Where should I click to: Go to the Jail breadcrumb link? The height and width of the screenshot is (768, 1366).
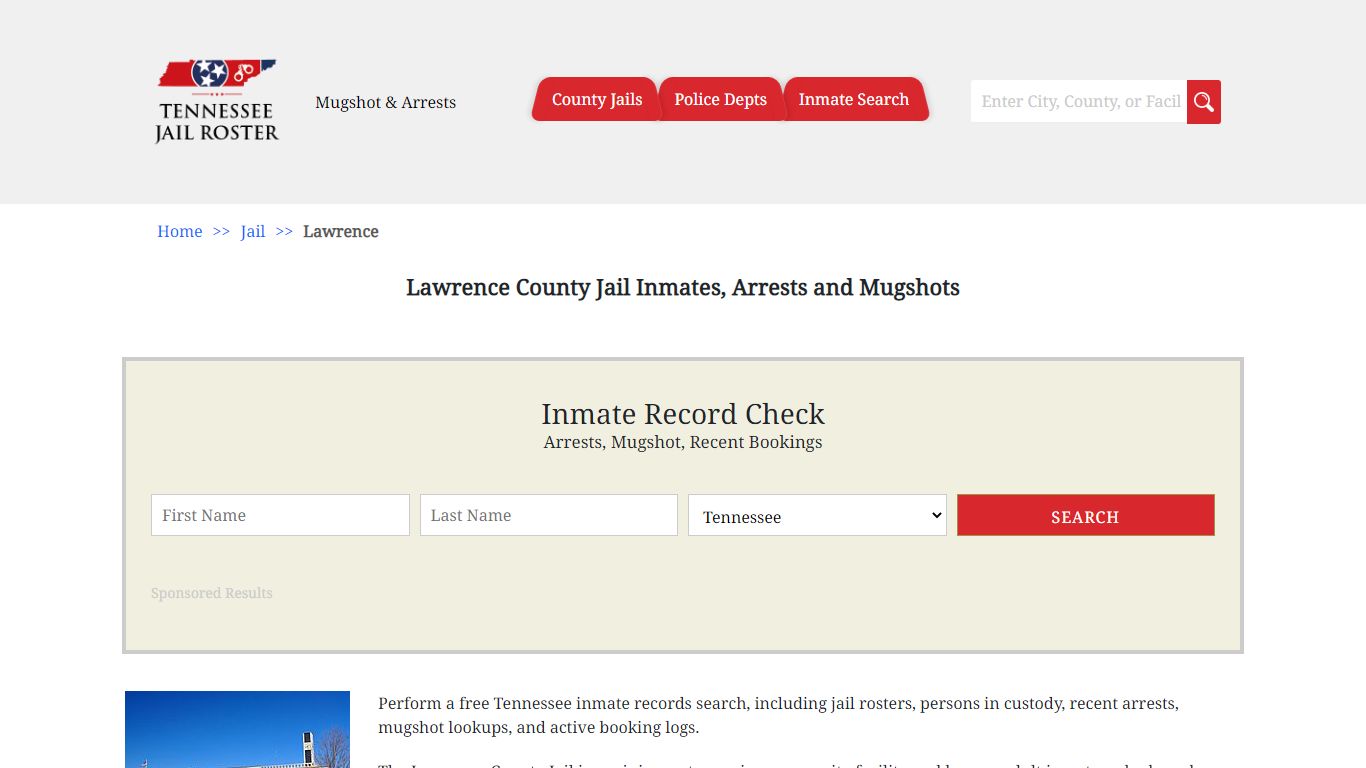pos(253,231)
